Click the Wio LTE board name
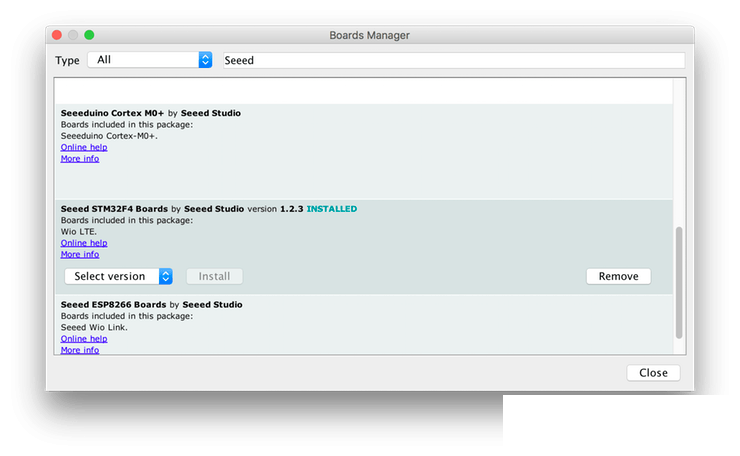The width and height of the screenshot is (740, 456). [79, 232]
